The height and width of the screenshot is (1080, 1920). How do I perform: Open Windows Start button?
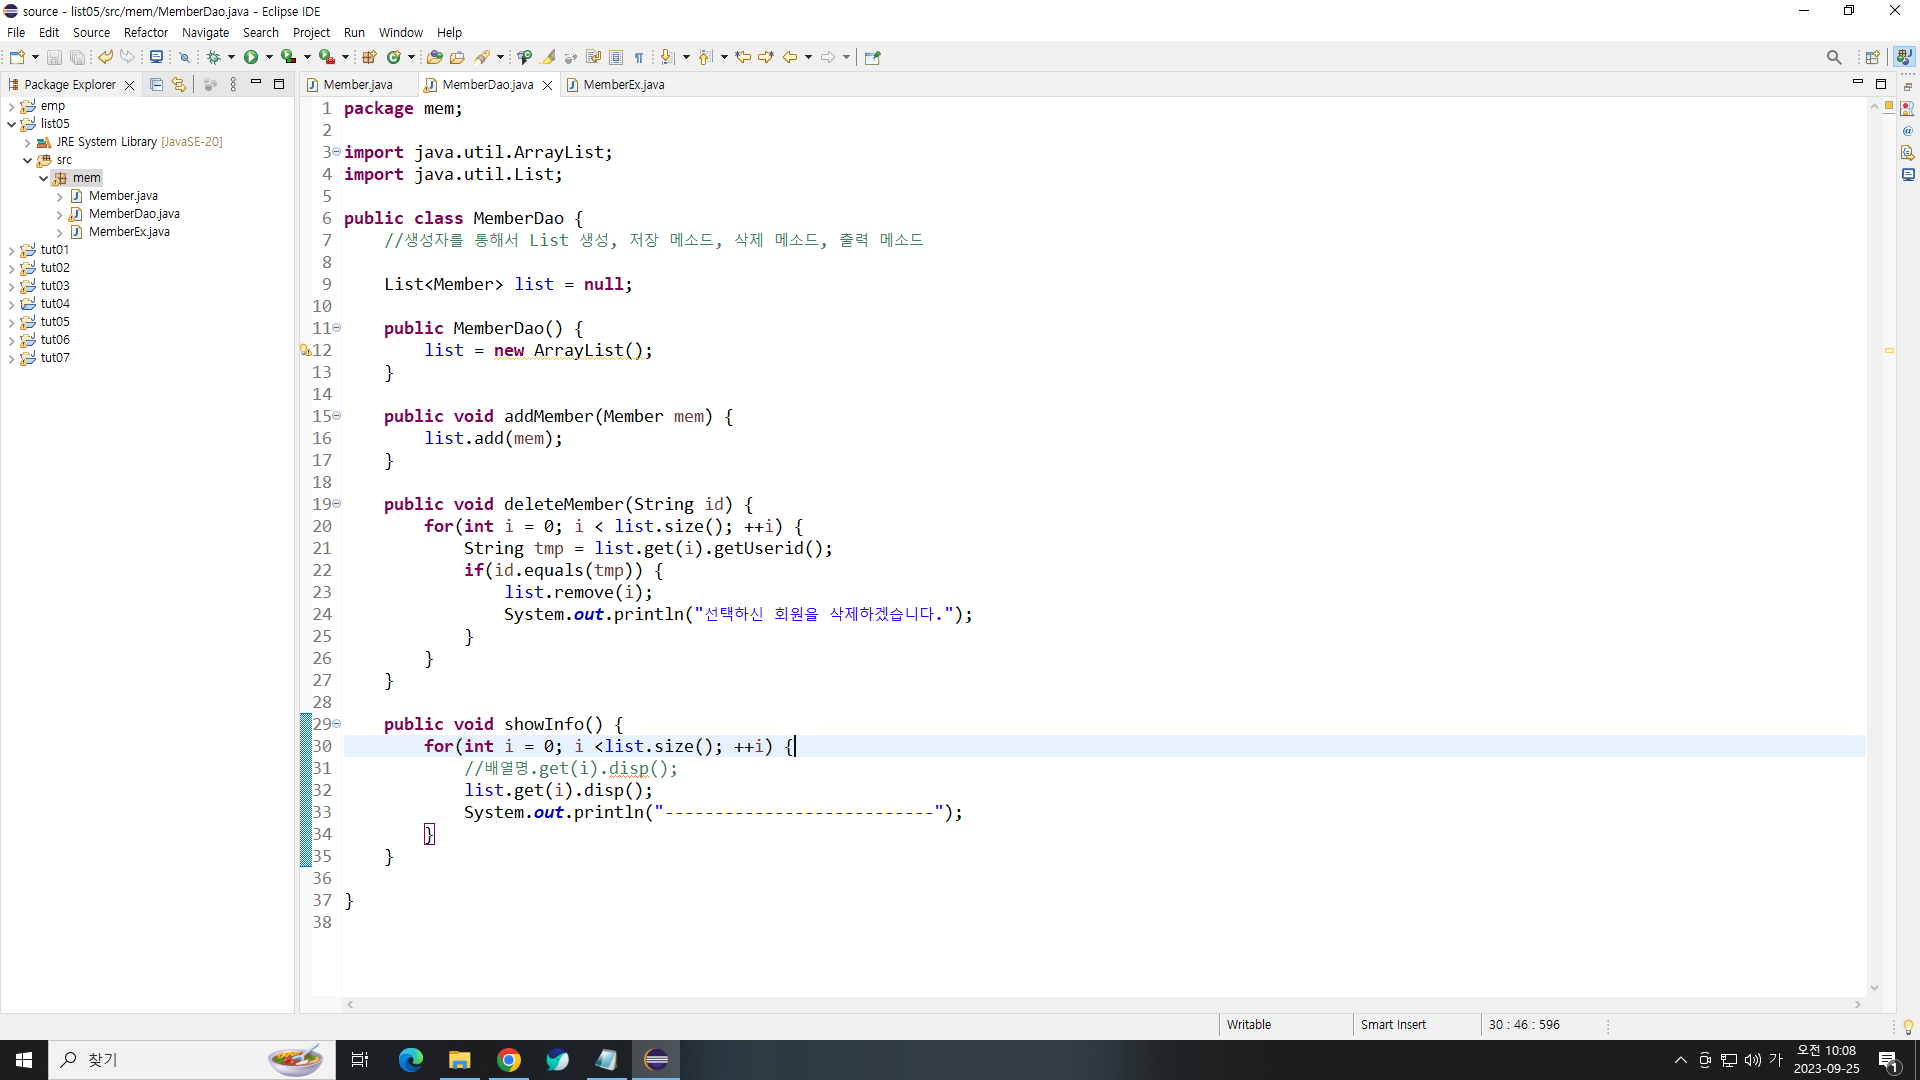pos(24,1060)
